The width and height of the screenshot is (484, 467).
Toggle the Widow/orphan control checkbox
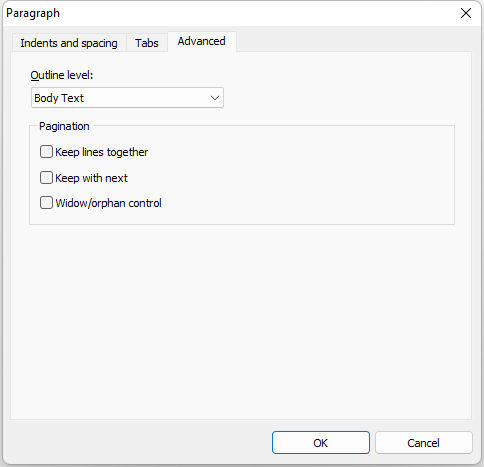tap(46, 203)
